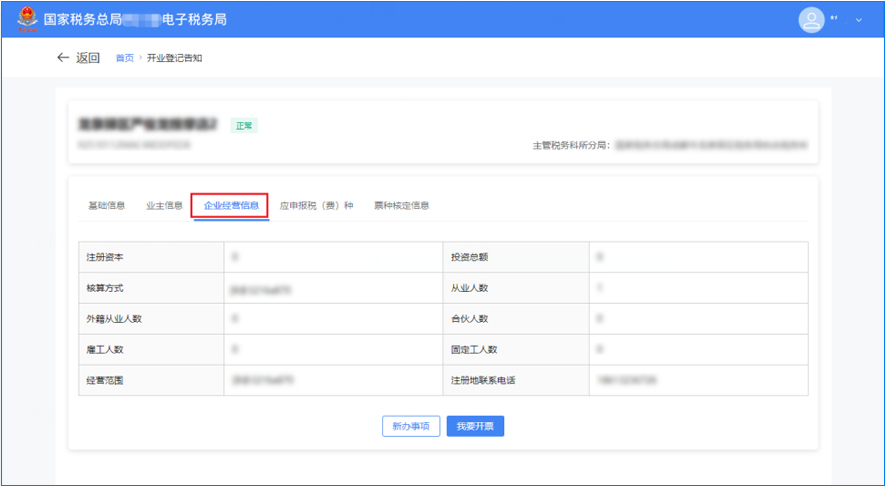886x486 pixels.
Task: Click the 新办事项 button
Action: point(411,426)
